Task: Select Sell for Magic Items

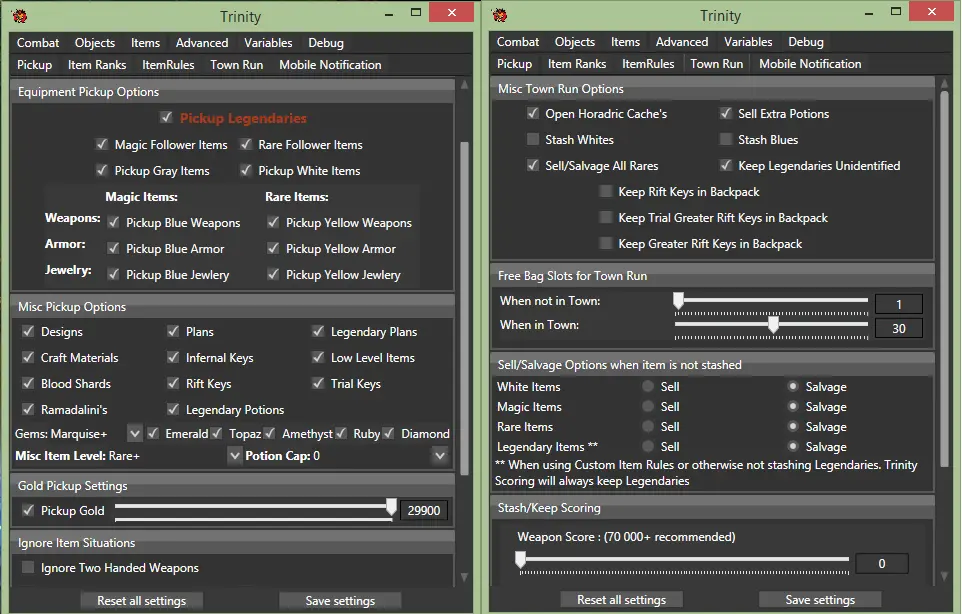Action: (648, 406)
